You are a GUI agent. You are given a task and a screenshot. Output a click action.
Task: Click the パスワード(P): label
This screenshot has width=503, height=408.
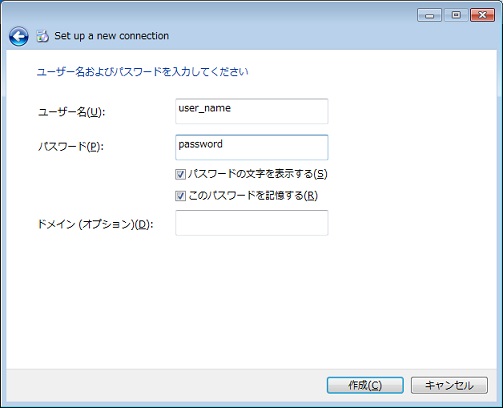(71, 146)
